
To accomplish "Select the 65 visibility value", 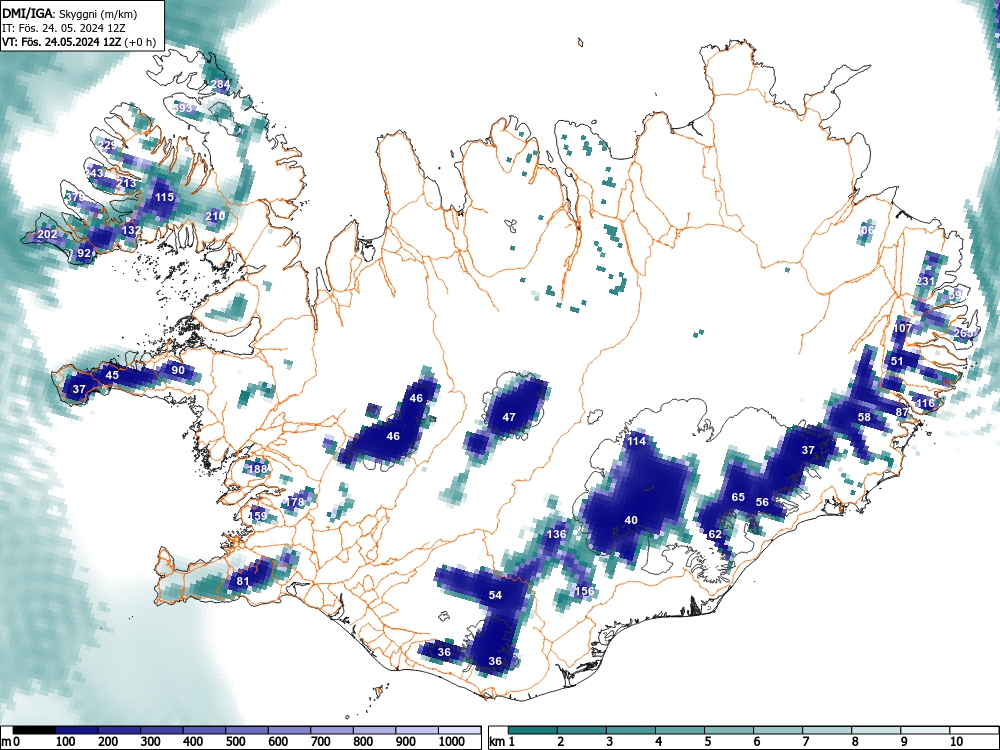I will coord(738,497).
